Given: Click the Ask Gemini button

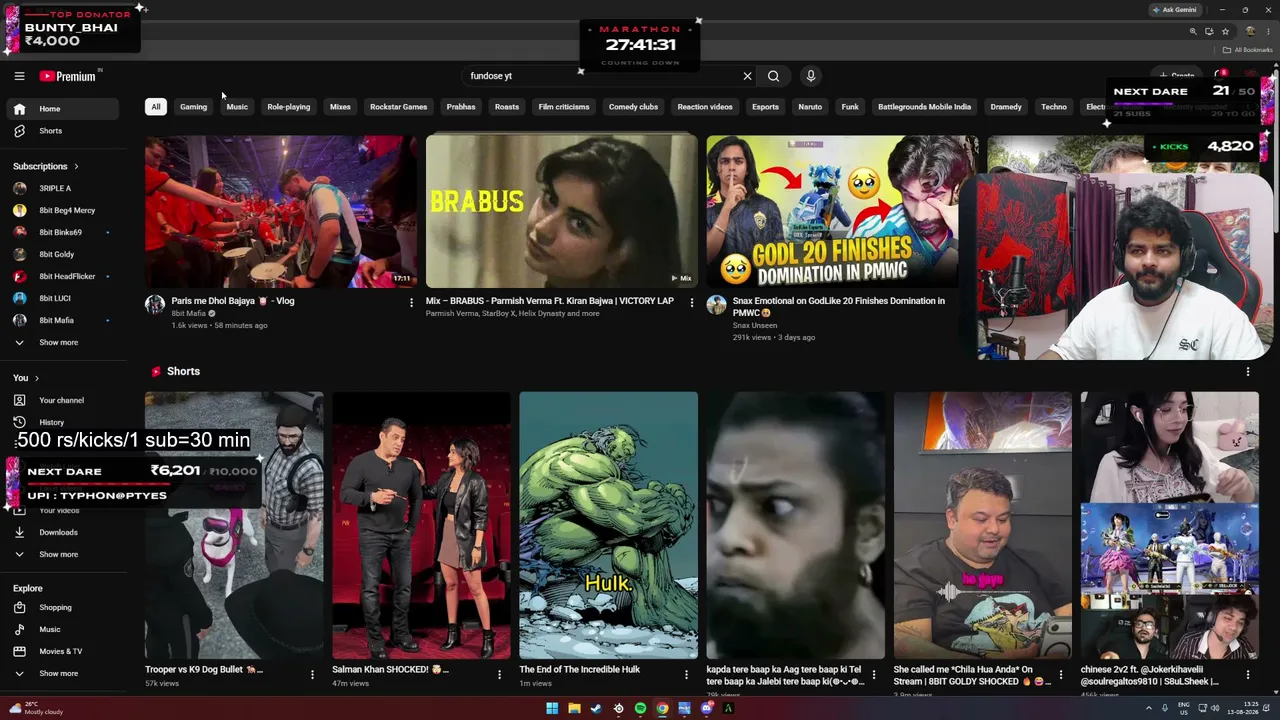Looking at the screenshot, I should click(1175, 10).
